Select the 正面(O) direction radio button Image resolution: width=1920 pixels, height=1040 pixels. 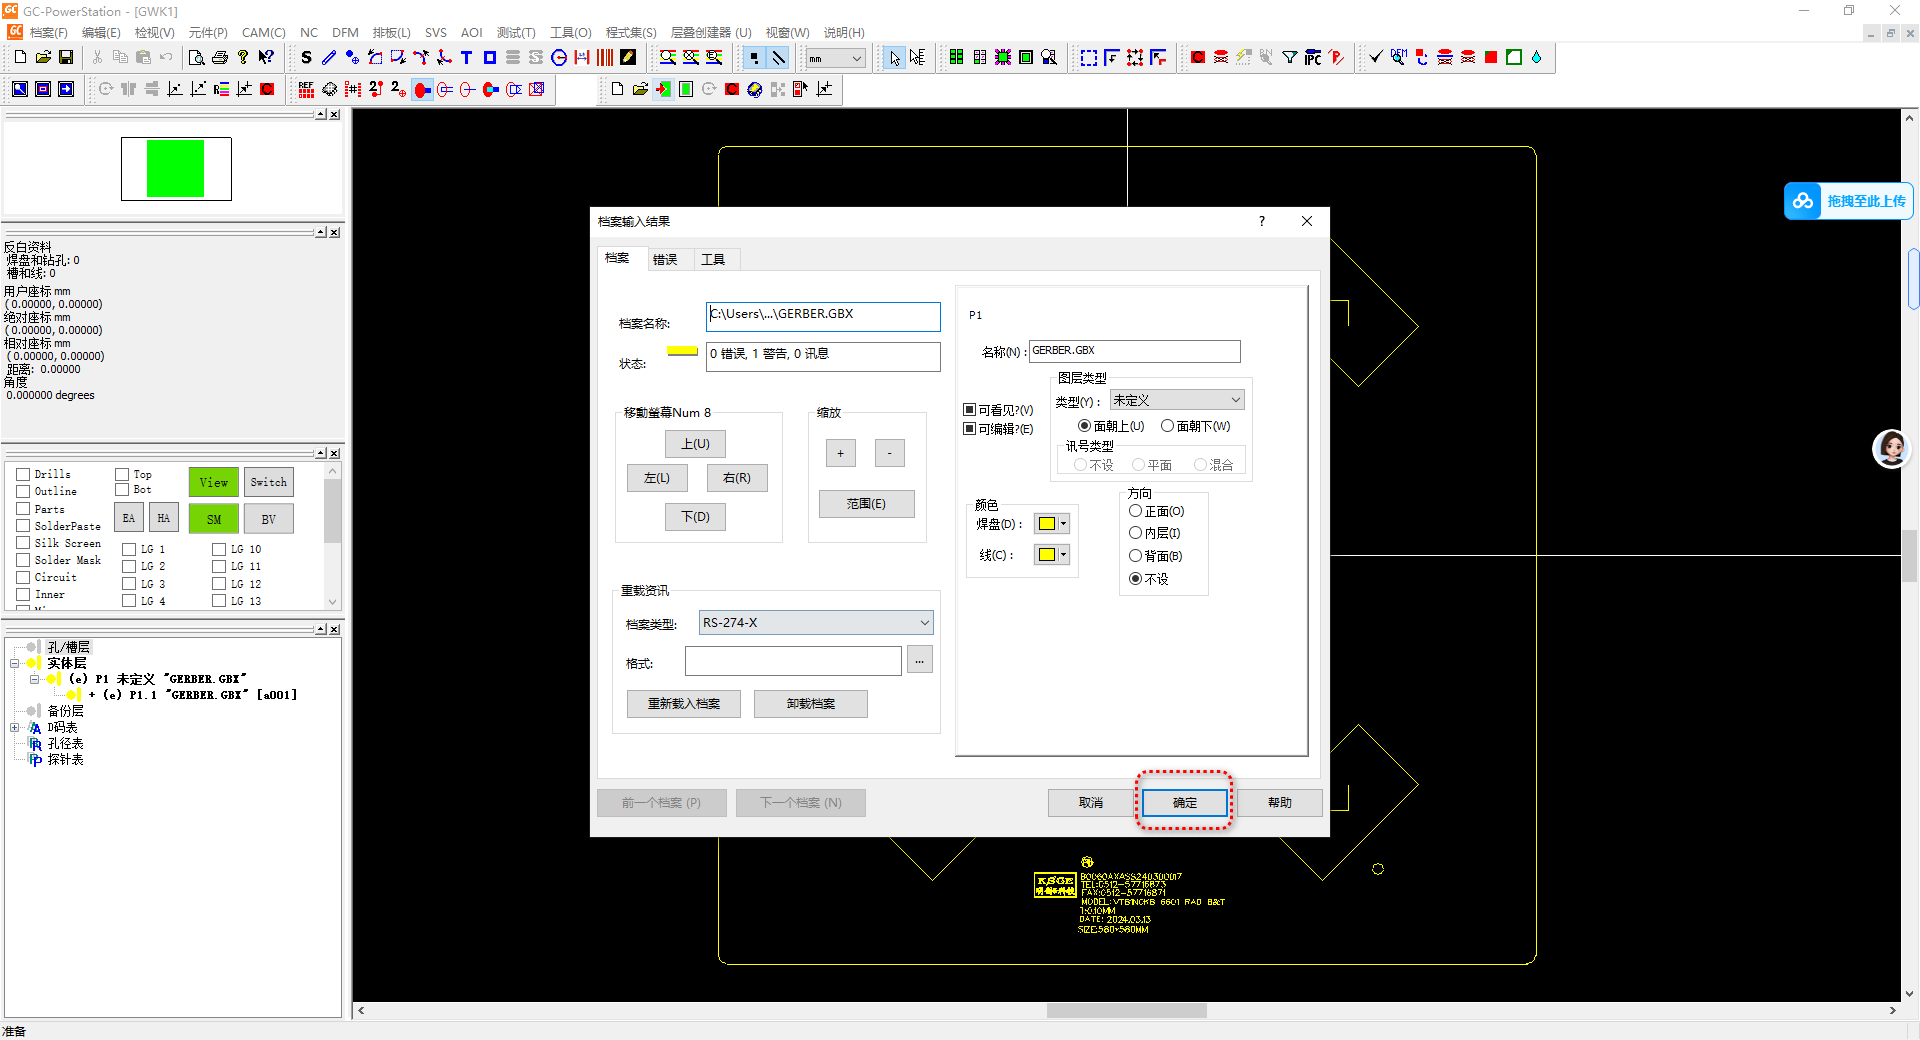1135,511
